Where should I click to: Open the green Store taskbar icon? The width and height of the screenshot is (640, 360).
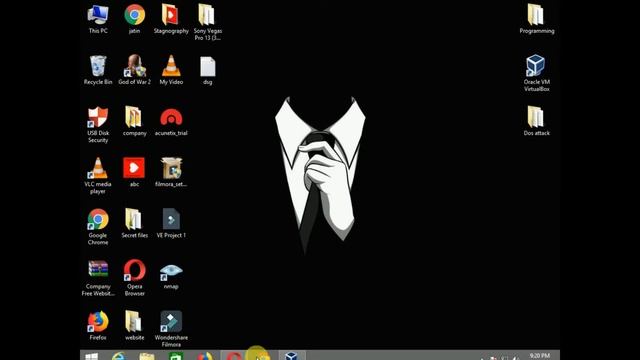(176, 356)
